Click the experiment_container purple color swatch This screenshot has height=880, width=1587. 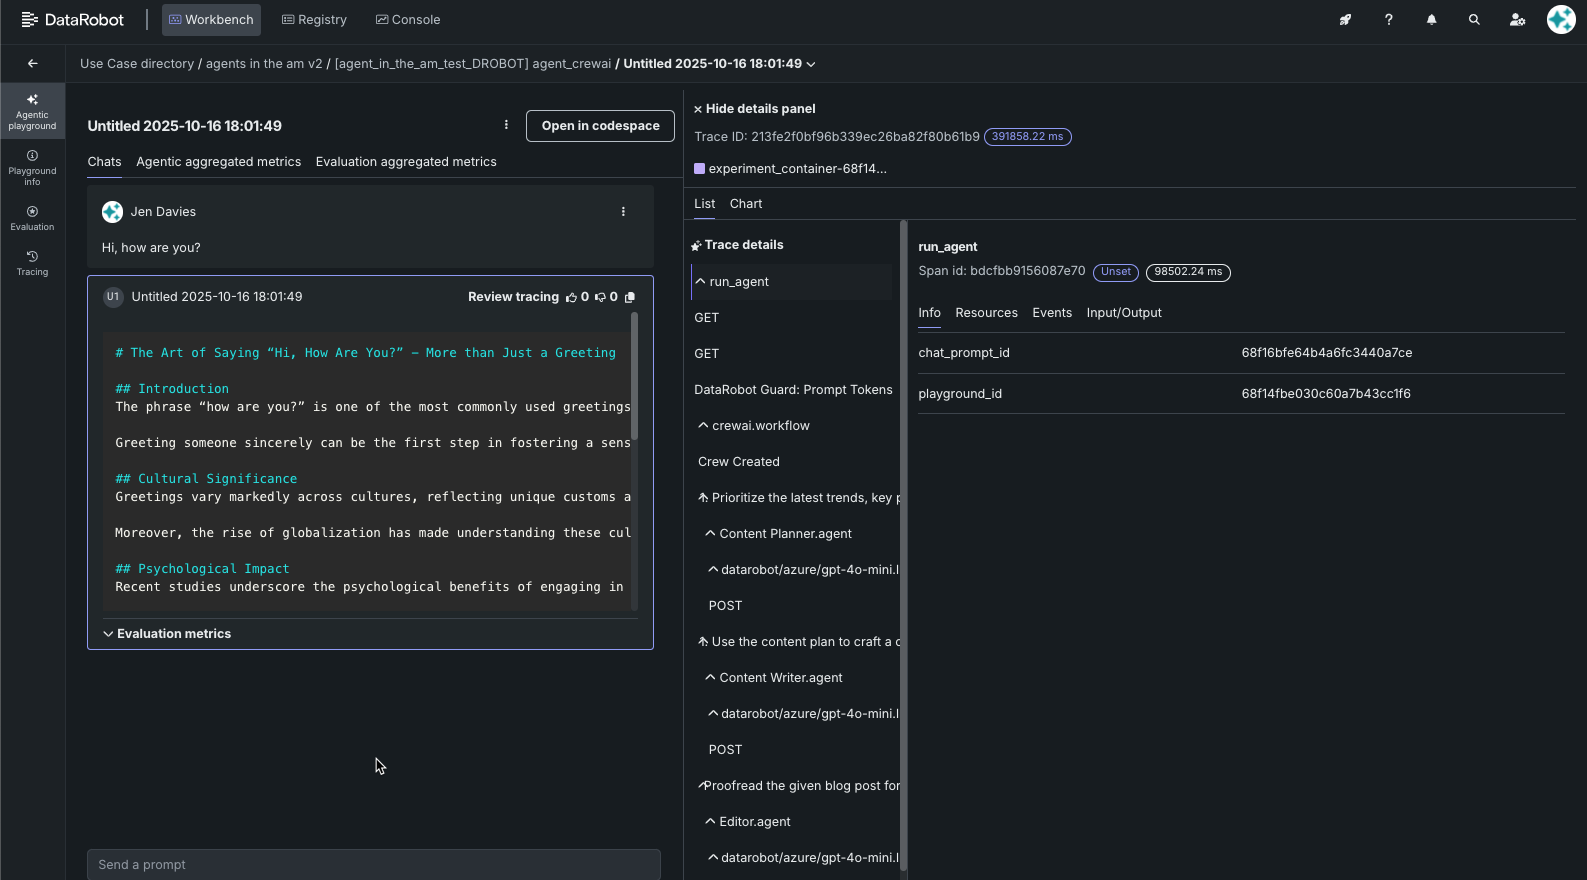tap(700, 169)
